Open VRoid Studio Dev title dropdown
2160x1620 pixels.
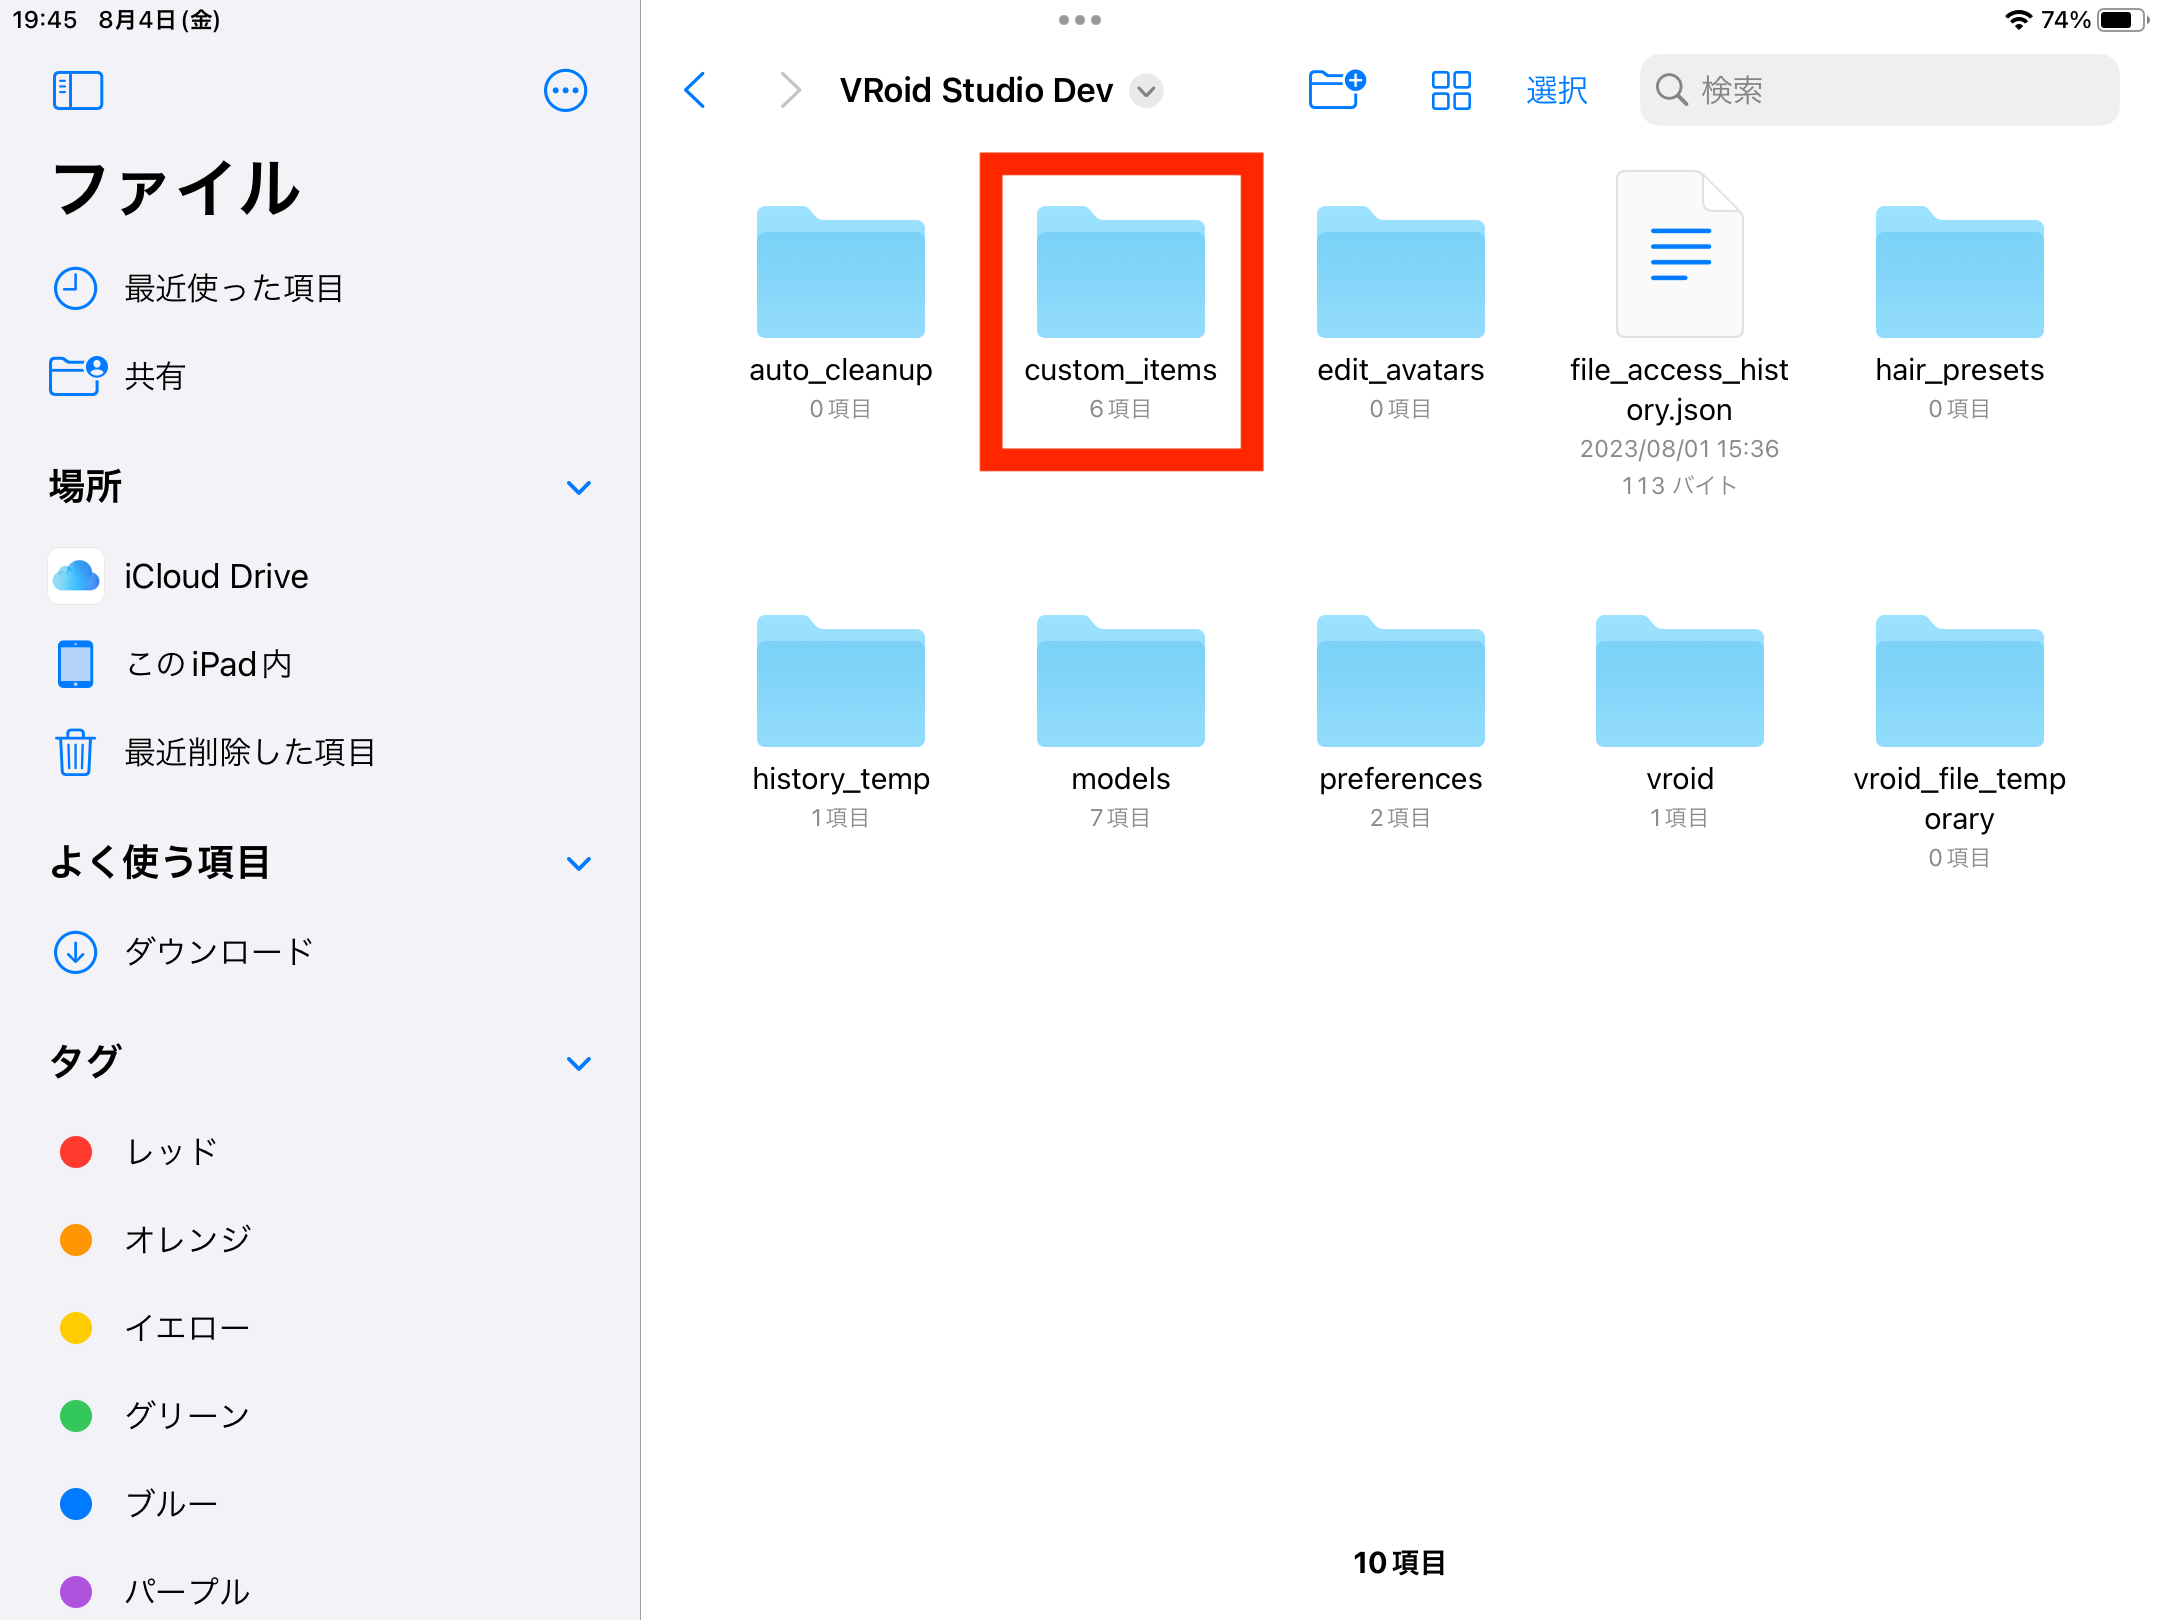pos(1146,91)
